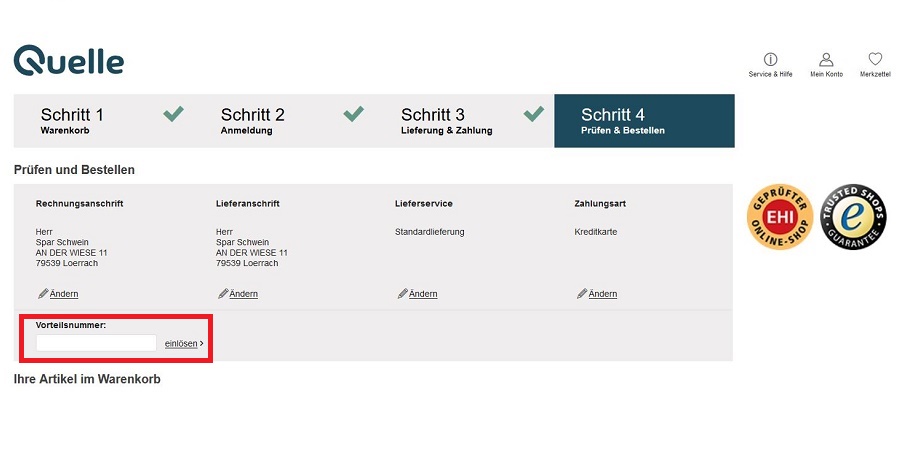Click the Quelle logo
900x453 pixels.
click(x=69, y=60)
